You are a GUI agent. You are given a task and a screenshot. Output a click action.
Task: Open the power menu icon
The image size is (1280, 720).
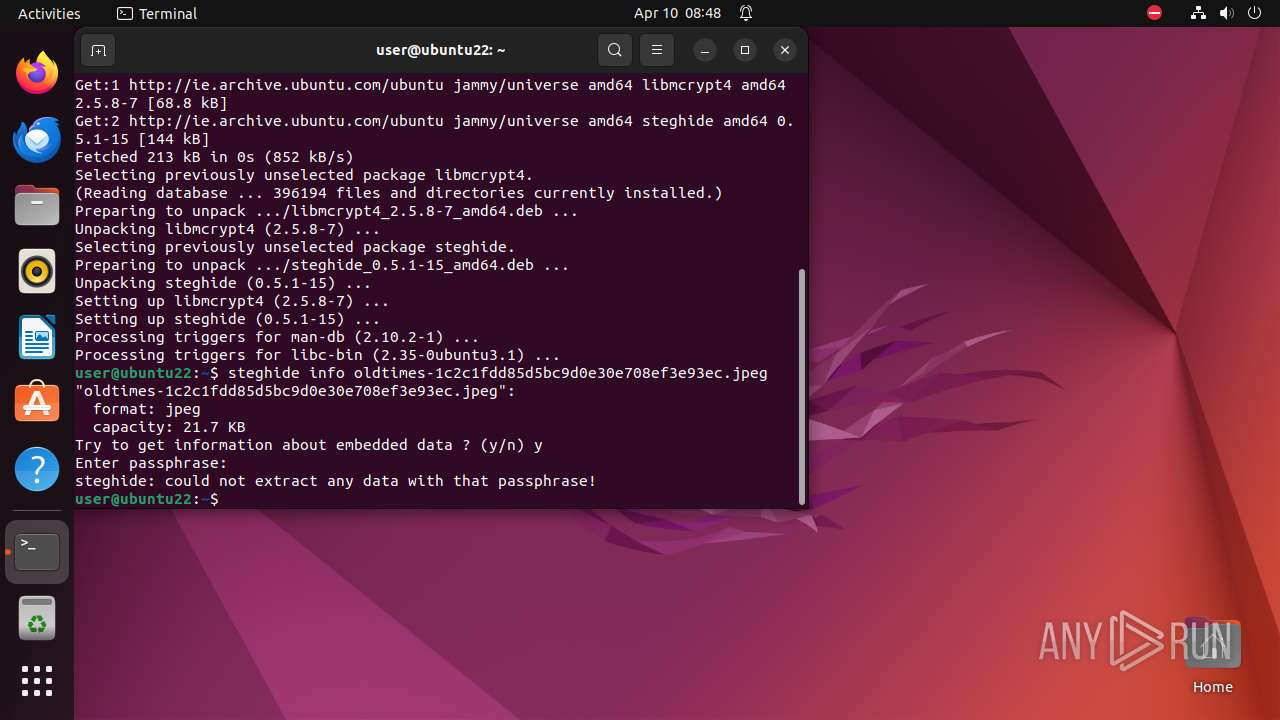(1255, 13)
